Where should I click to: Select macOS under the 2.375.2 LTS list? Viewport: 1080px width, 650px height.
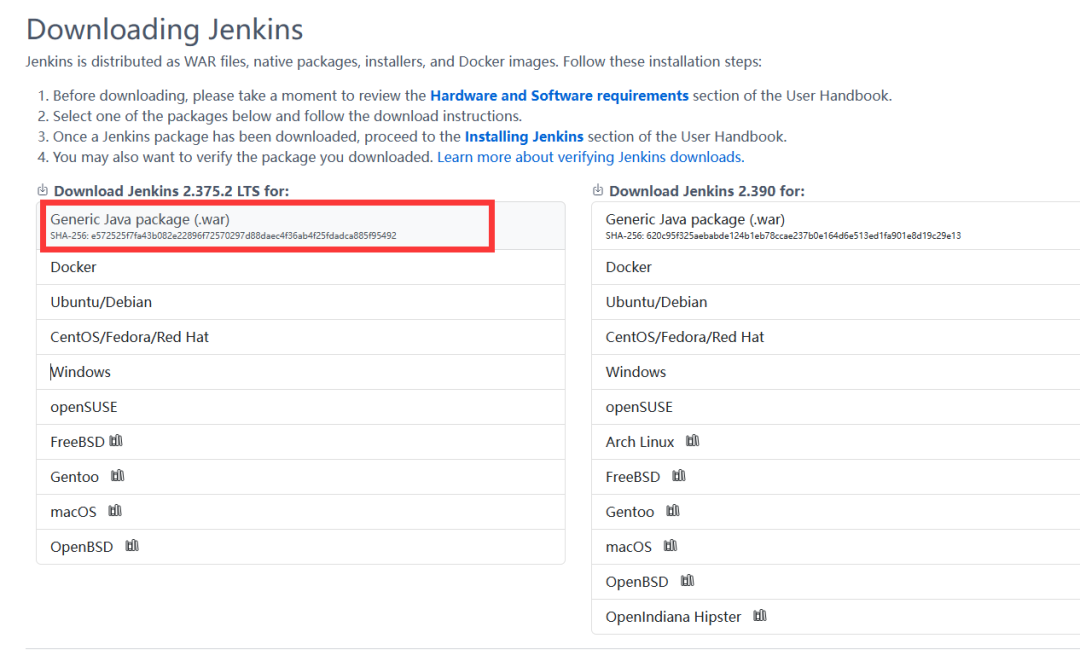tap(300, 512)
